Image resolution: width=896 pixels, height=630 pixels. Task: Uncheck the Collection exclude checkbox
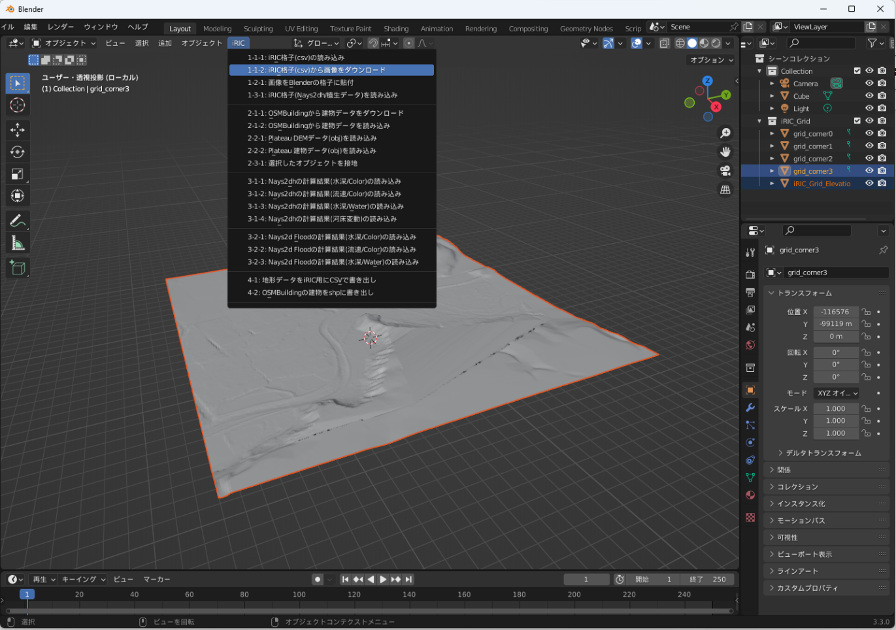pos(857,71)
